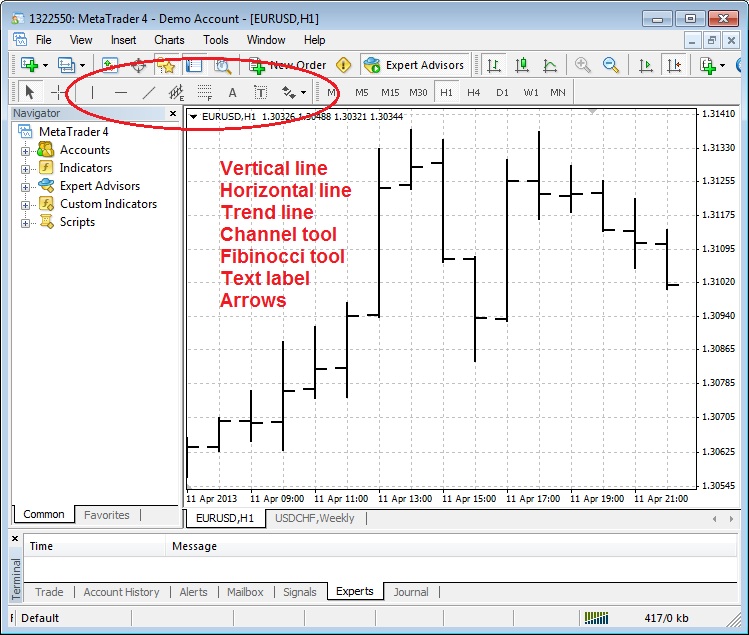This screenshot has height=635, width=749.
Task: Switch to W1 weekly timeframe
Action: [x=530, y=93]
